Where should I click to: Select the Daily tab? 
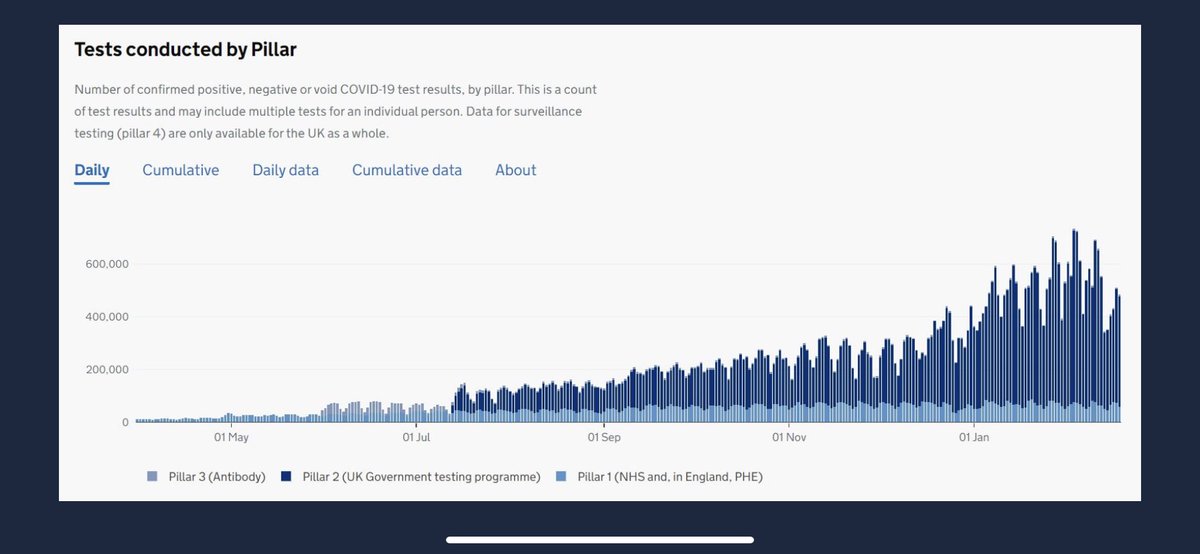pyautogui.click(x=92, y=170)
